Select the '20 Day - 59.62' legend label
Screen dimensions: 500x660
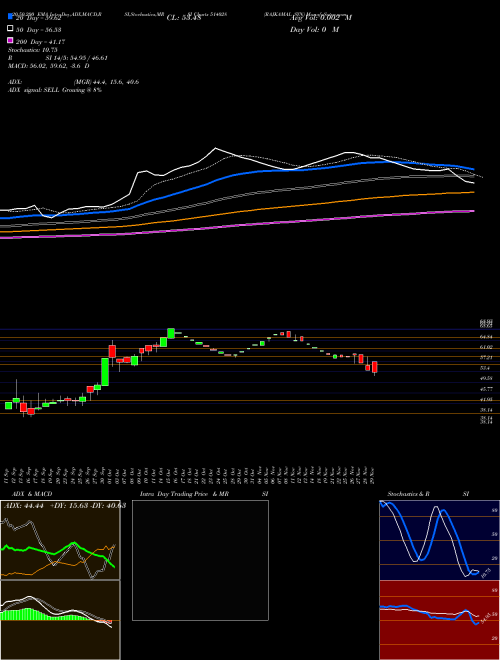click(x=39, y=18)
